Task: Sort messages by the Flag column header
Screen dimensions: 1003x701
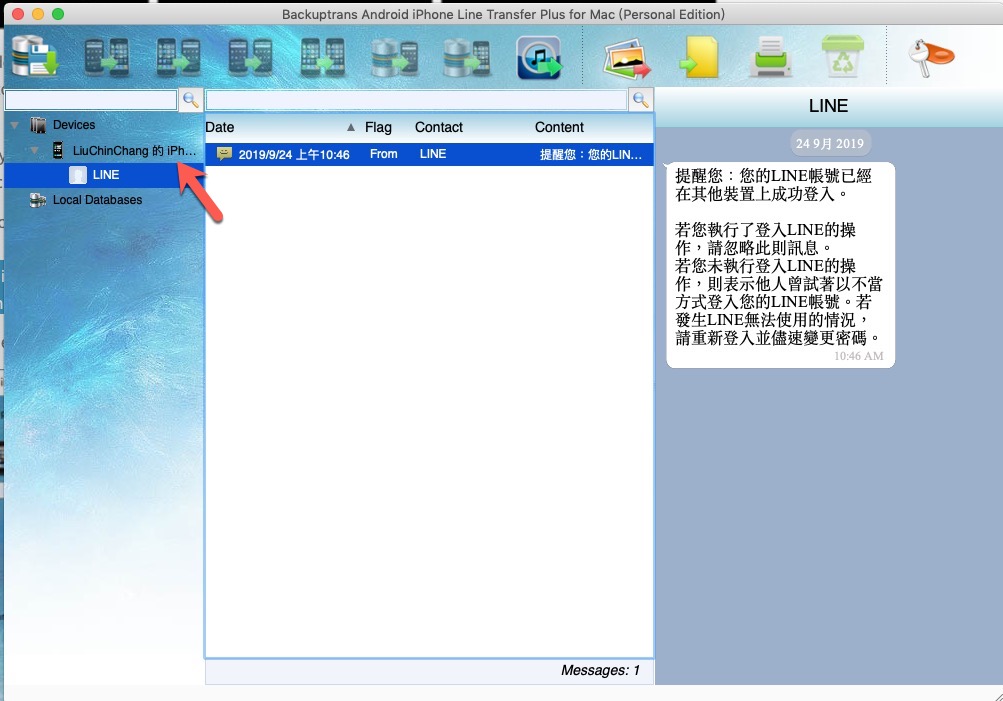Action: pyautogui.click(x=378, y=127)
